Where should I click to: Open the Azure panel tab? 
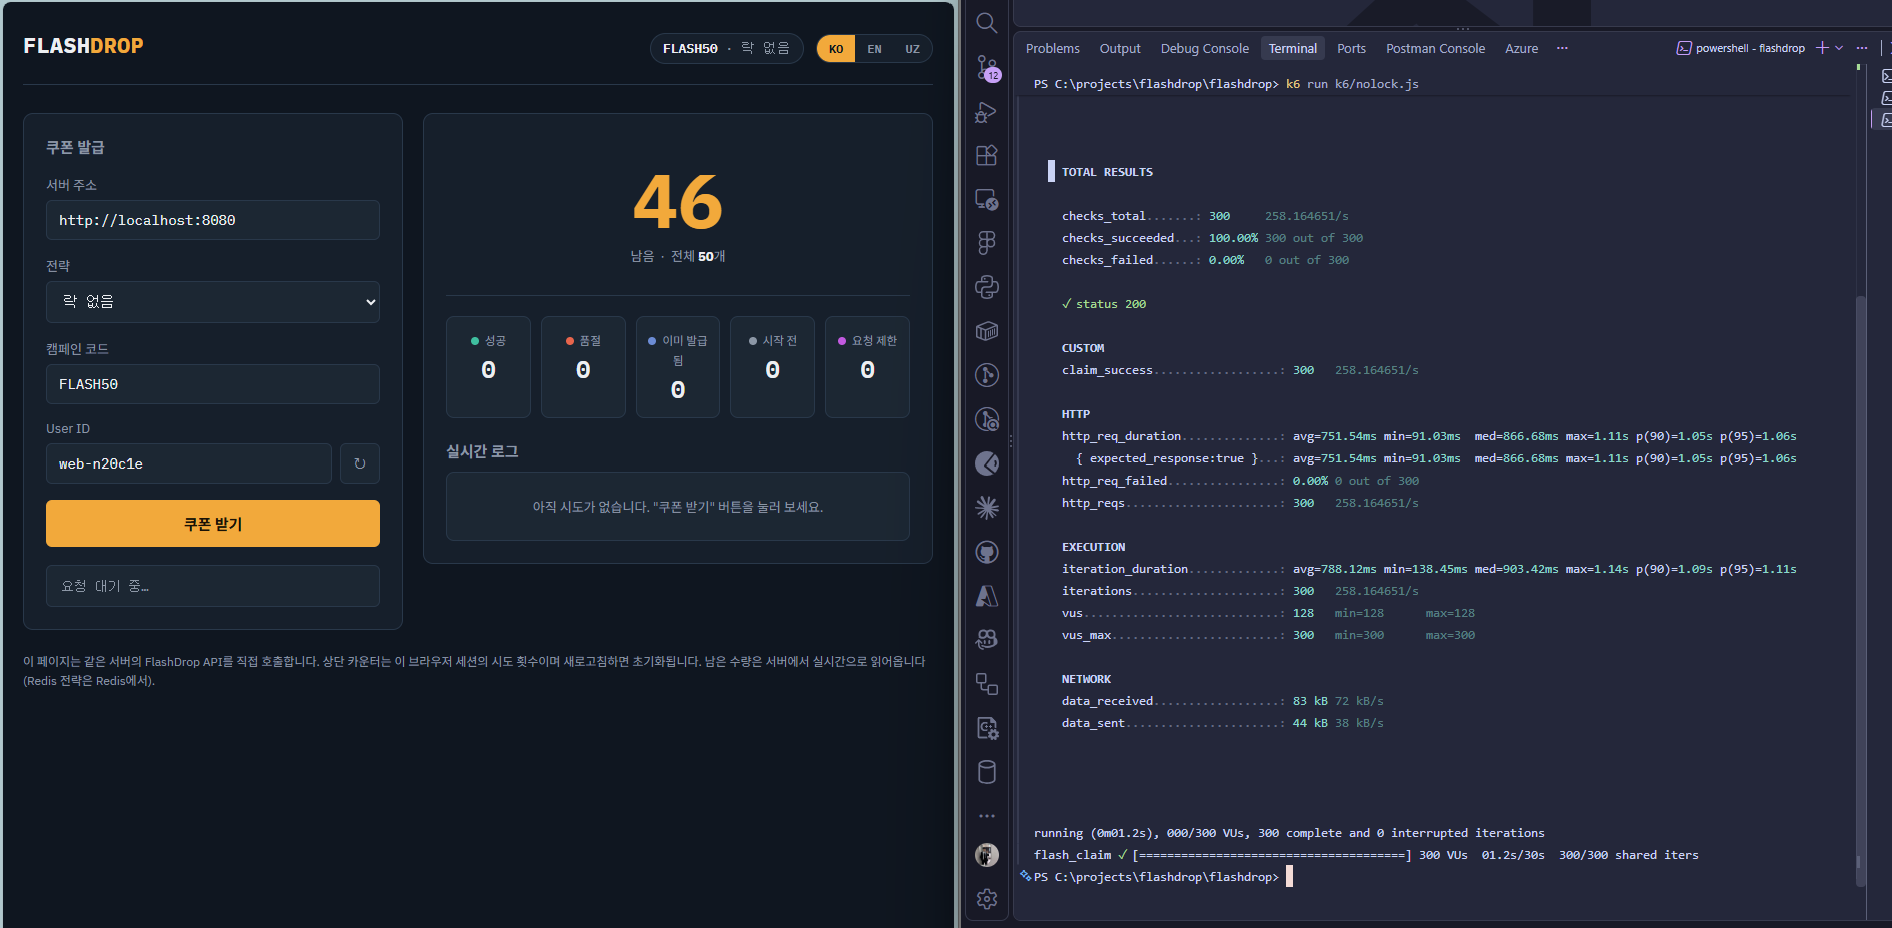(x=1521, y=48)
